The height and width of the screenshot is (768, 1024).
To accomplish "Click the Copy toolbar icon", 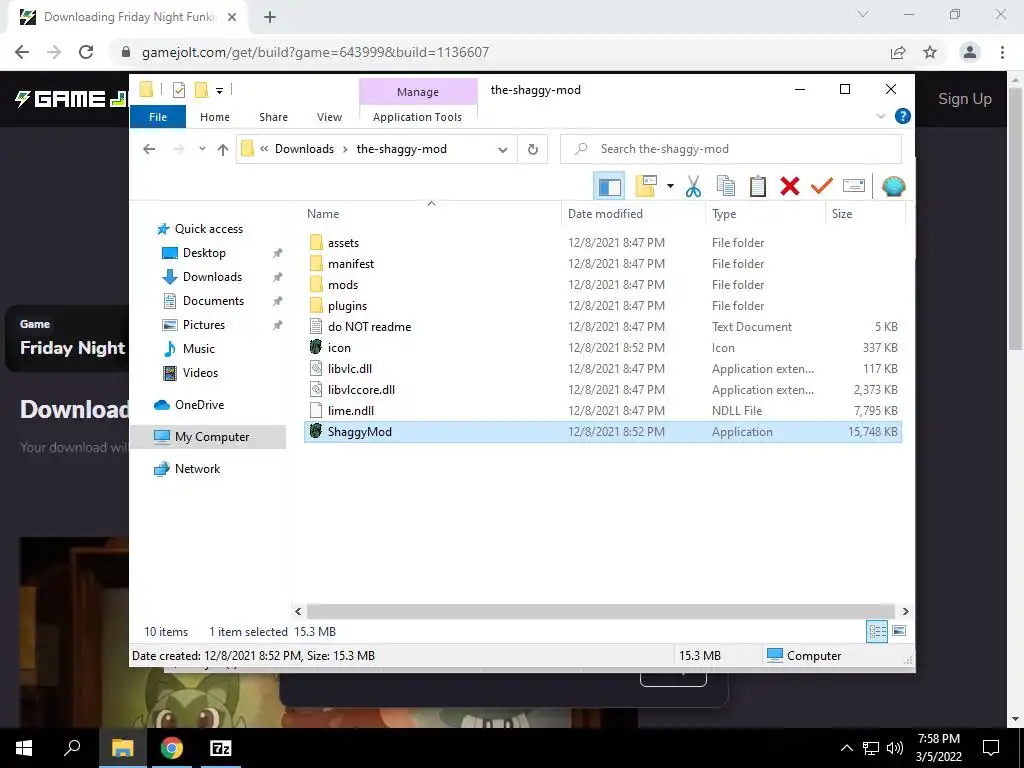I will pyautogui.click(x=726, y=186).
